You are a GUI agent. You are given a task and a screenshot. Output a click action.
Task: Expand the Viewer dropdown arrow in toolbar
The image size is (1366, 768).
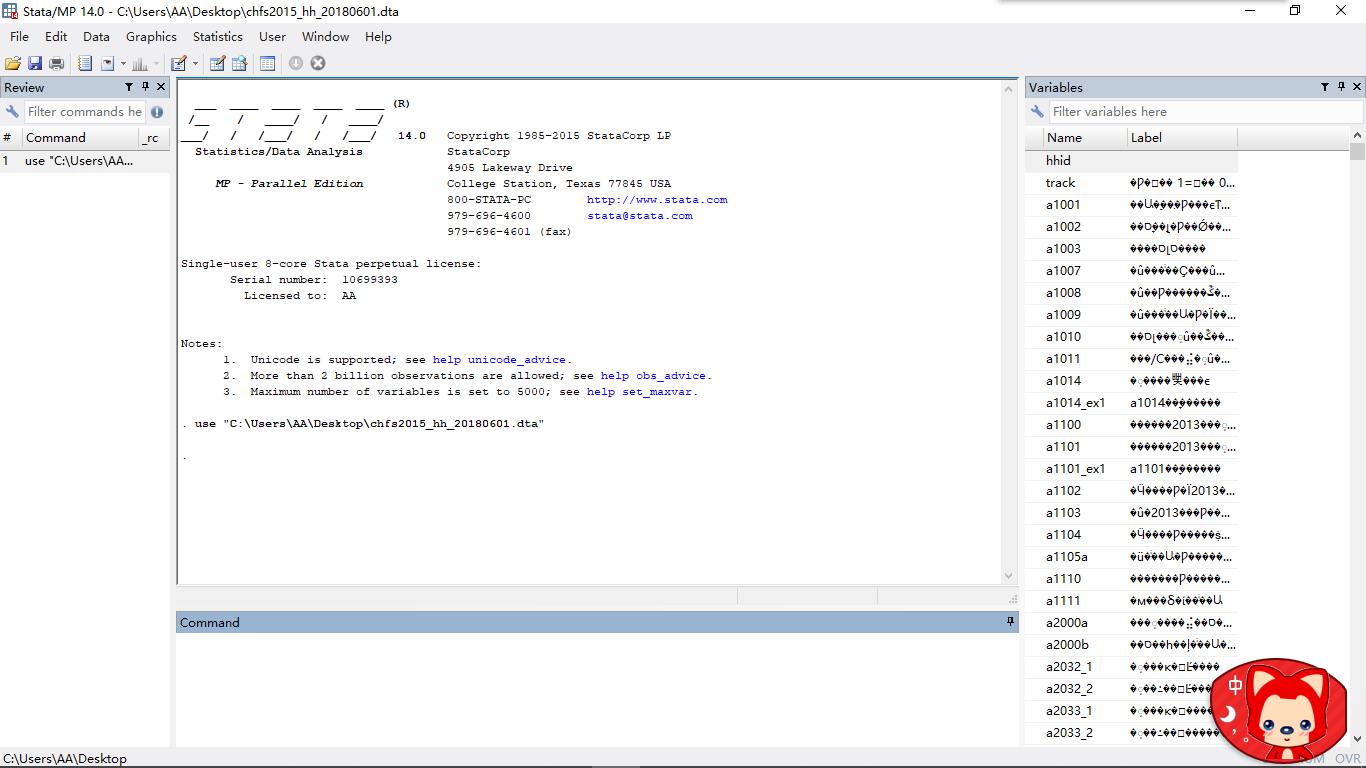coord(124,64)
